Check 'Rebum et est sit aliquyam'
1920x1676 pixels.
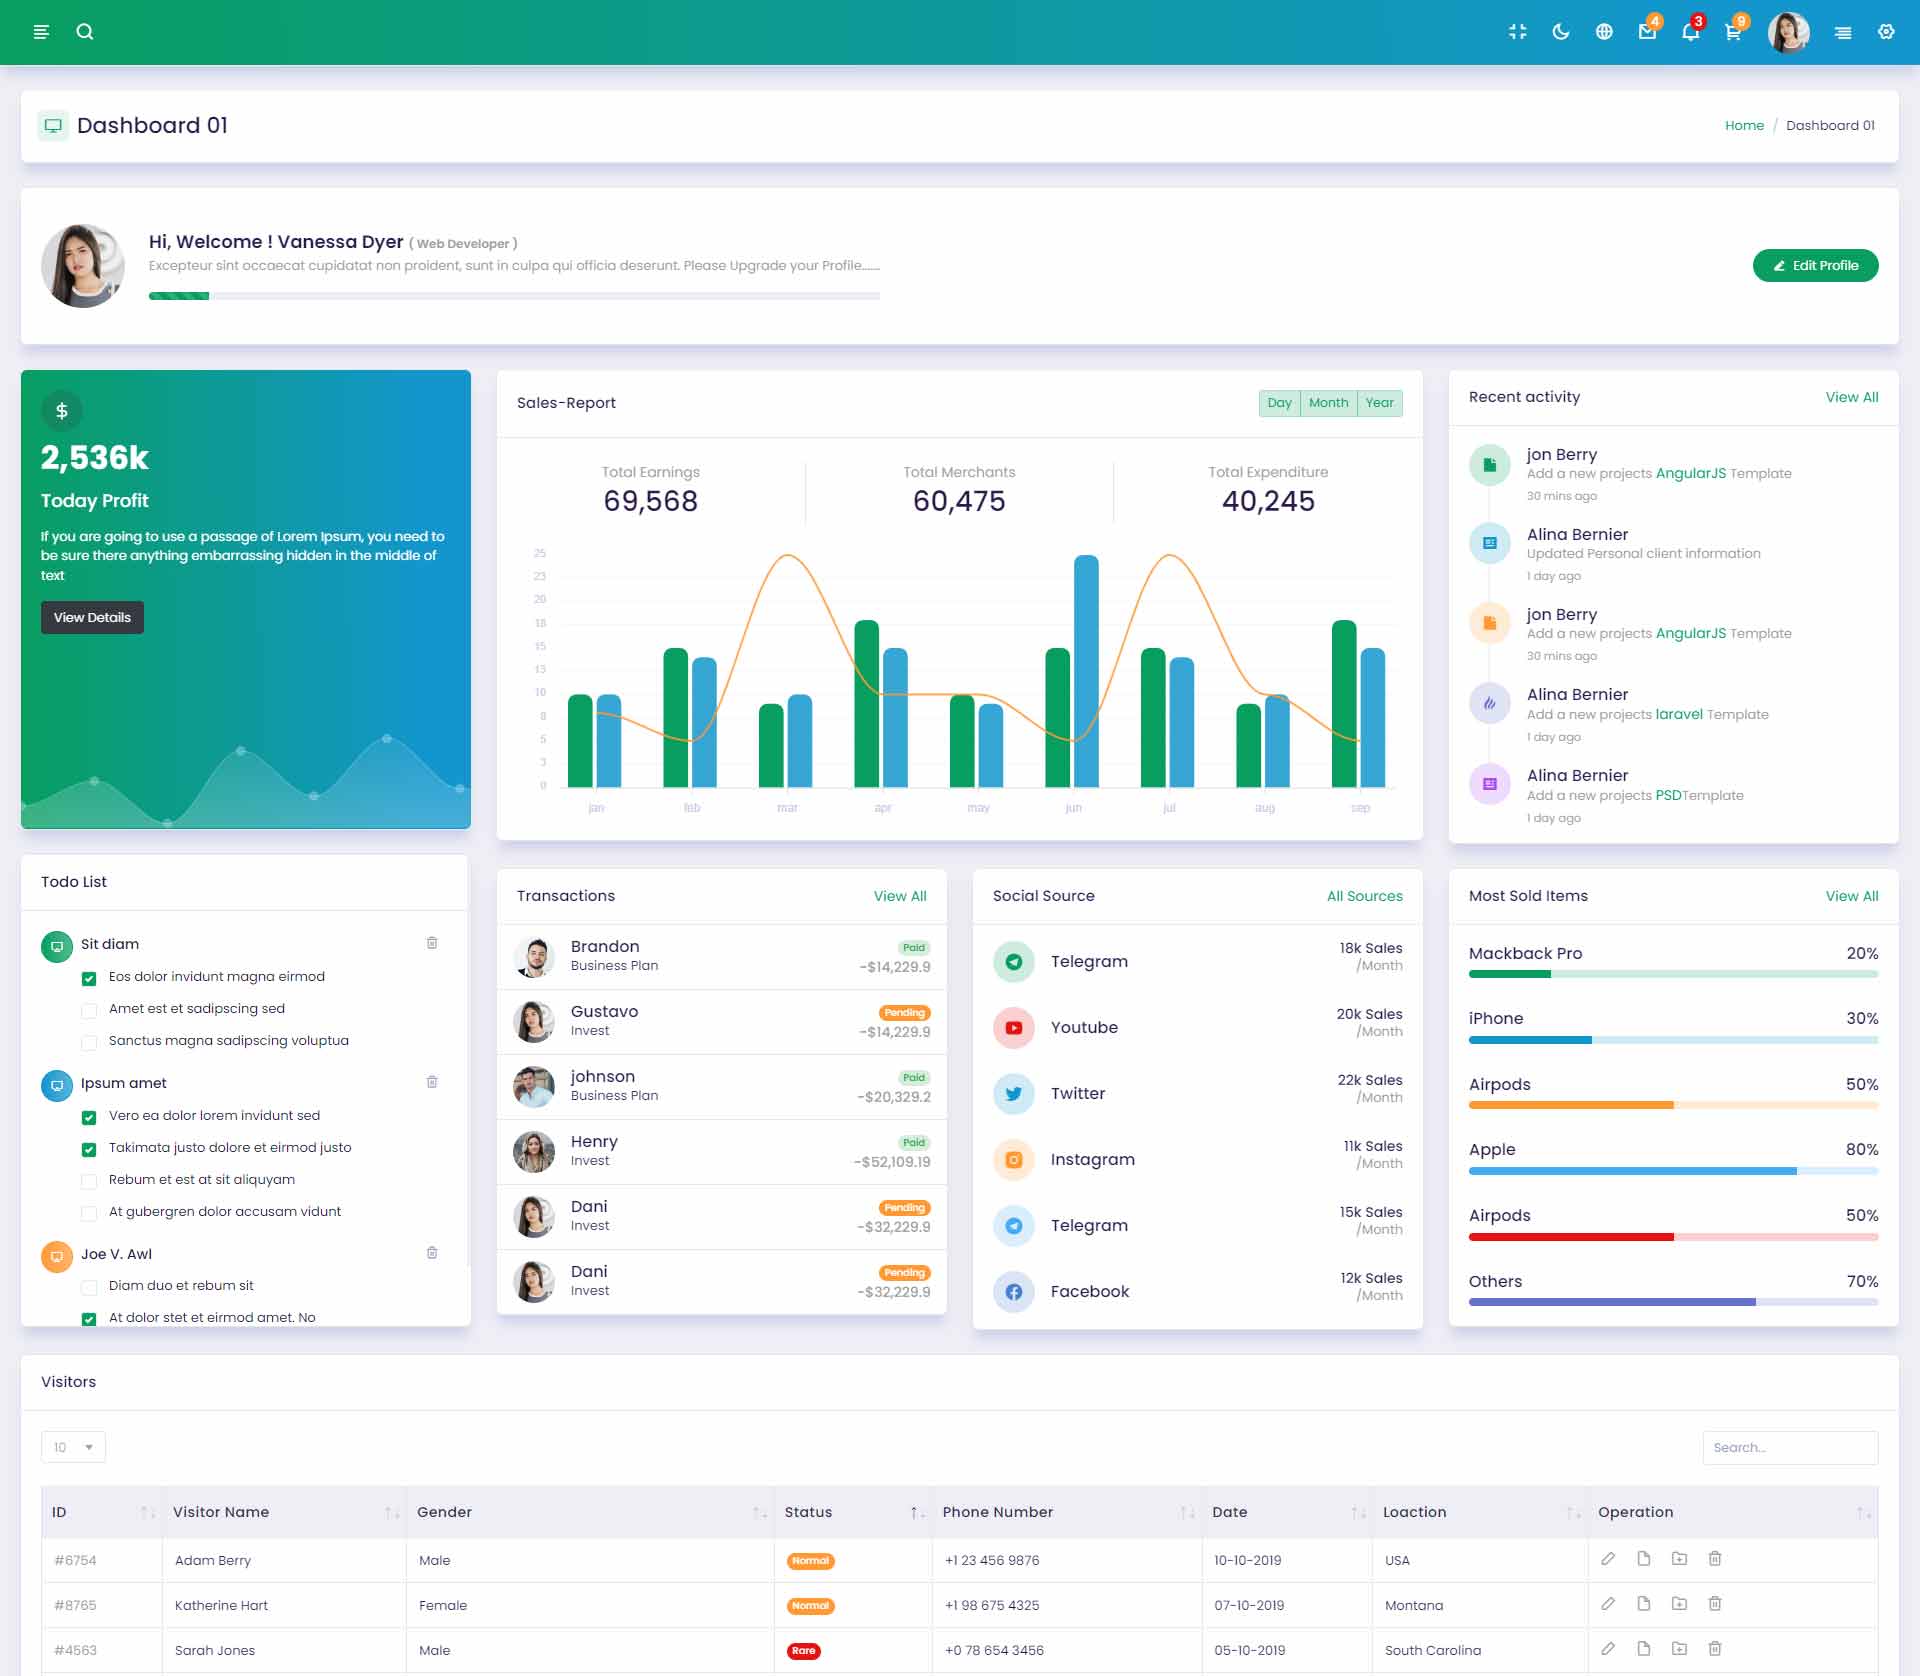coord(89,1181)
